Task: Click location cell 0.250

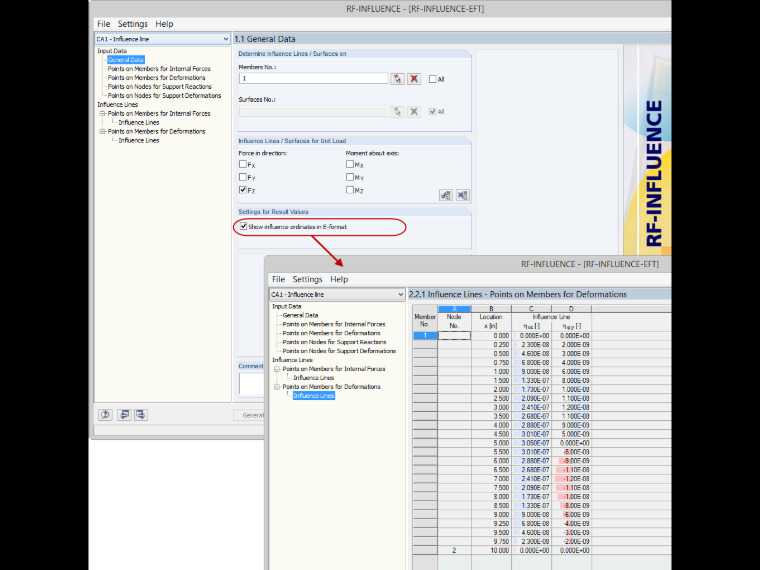Action: [x=491, y=345]
